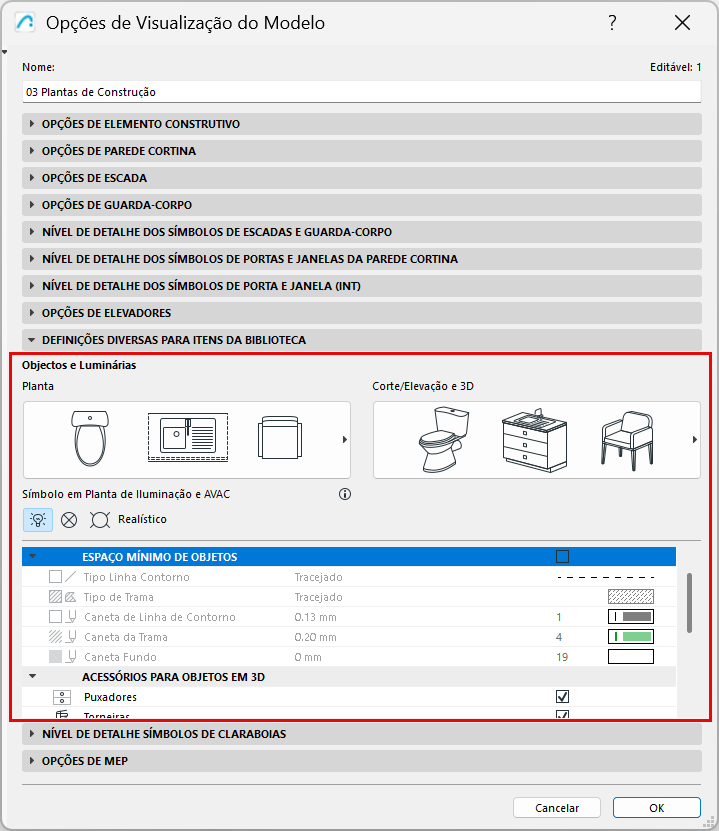Viewport: 719px width, 831px height.
Task: Collapse the Espaço Mínimo de Objetos group
Action: tap(33, 556)
